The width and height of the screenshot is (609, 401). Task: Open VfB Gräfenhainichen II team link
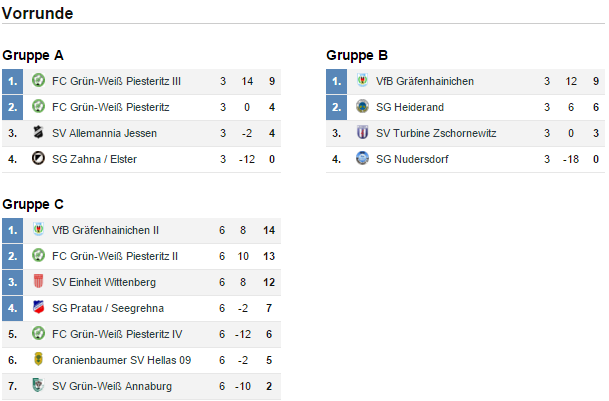pos(105,230)
